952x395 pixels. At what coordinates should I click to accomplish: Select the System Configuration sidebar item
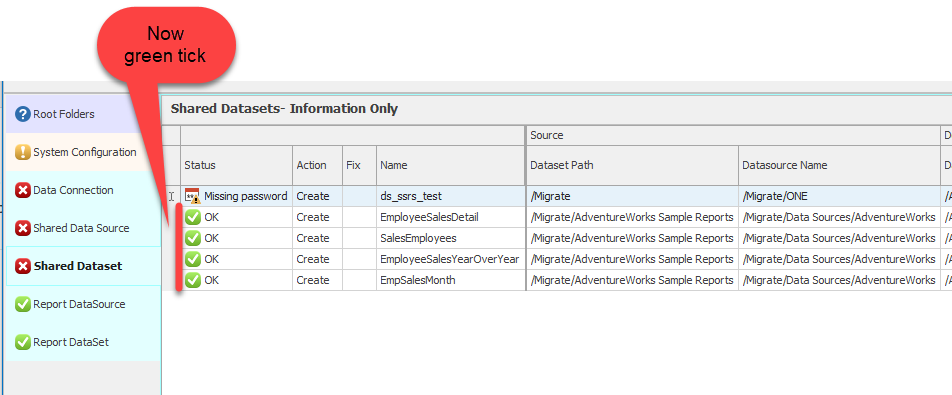83,152
